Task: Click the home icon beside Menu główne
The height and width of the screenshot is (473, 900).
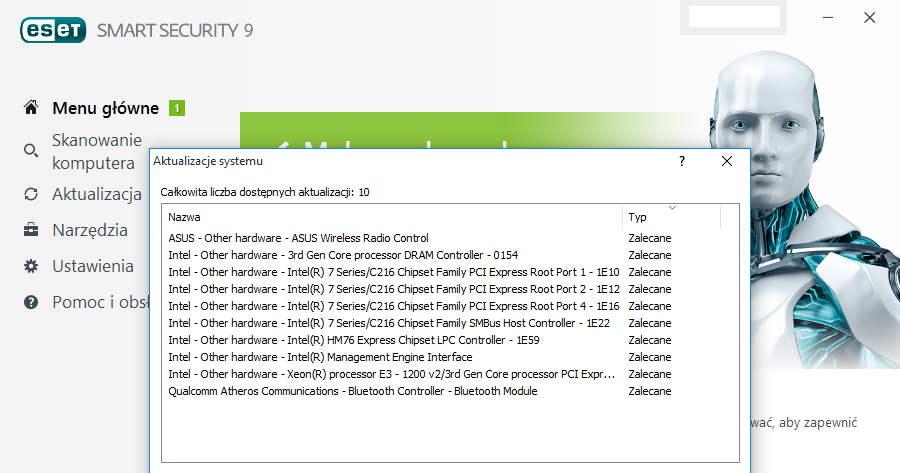Action: pos(31,107)
